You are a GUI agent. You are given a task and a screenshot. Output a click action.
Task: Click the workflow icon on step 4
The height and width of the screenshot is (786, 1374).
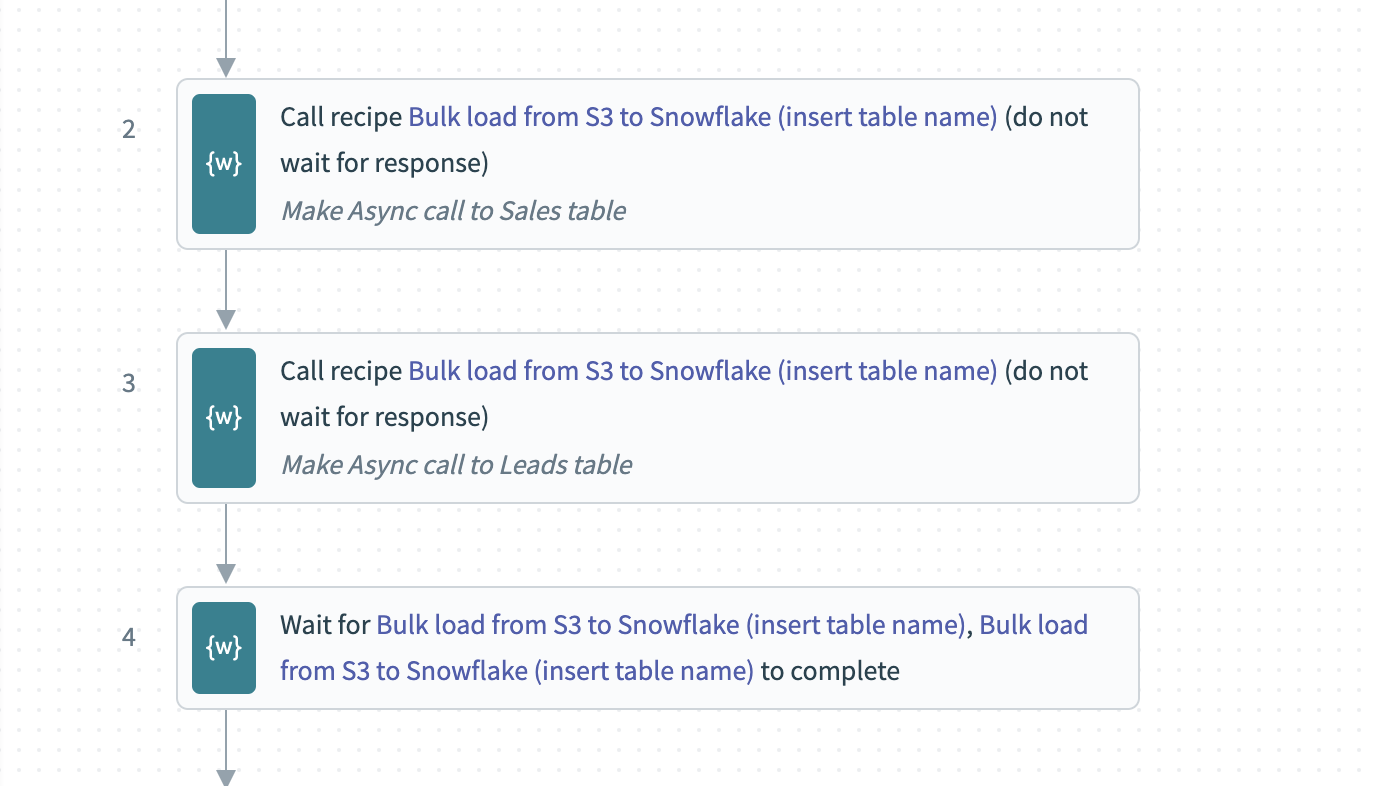click(x=224, y=648)
